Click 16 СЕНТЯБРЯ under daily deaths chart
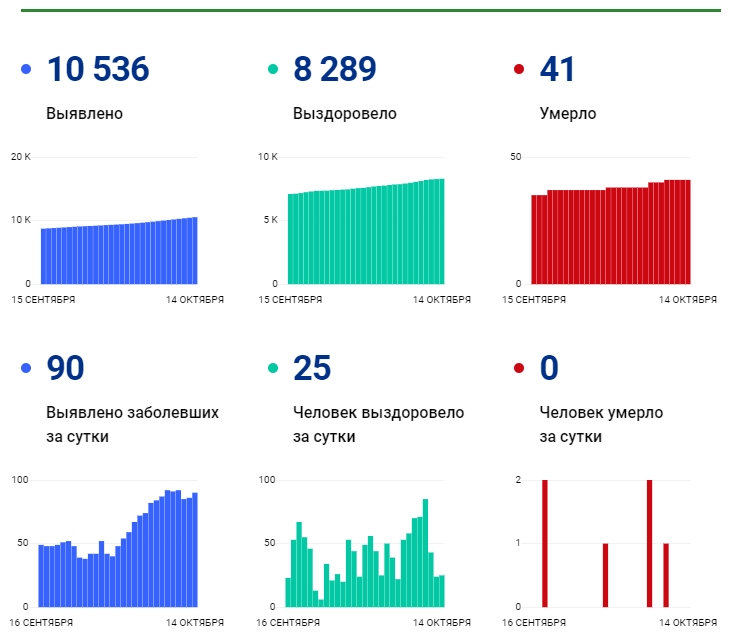The width and height of the screenshot is (738, 640). point(534,623)
